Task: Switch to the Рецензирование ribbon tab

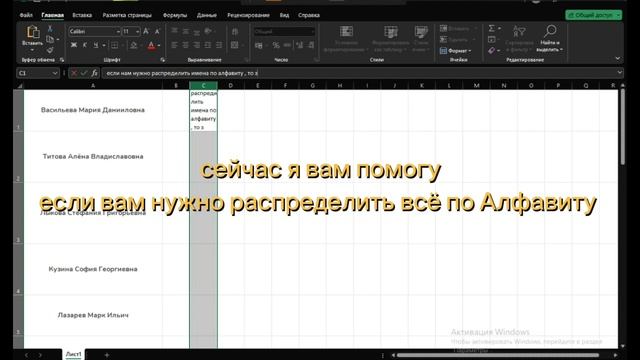Action: click(x=248, y=15)
